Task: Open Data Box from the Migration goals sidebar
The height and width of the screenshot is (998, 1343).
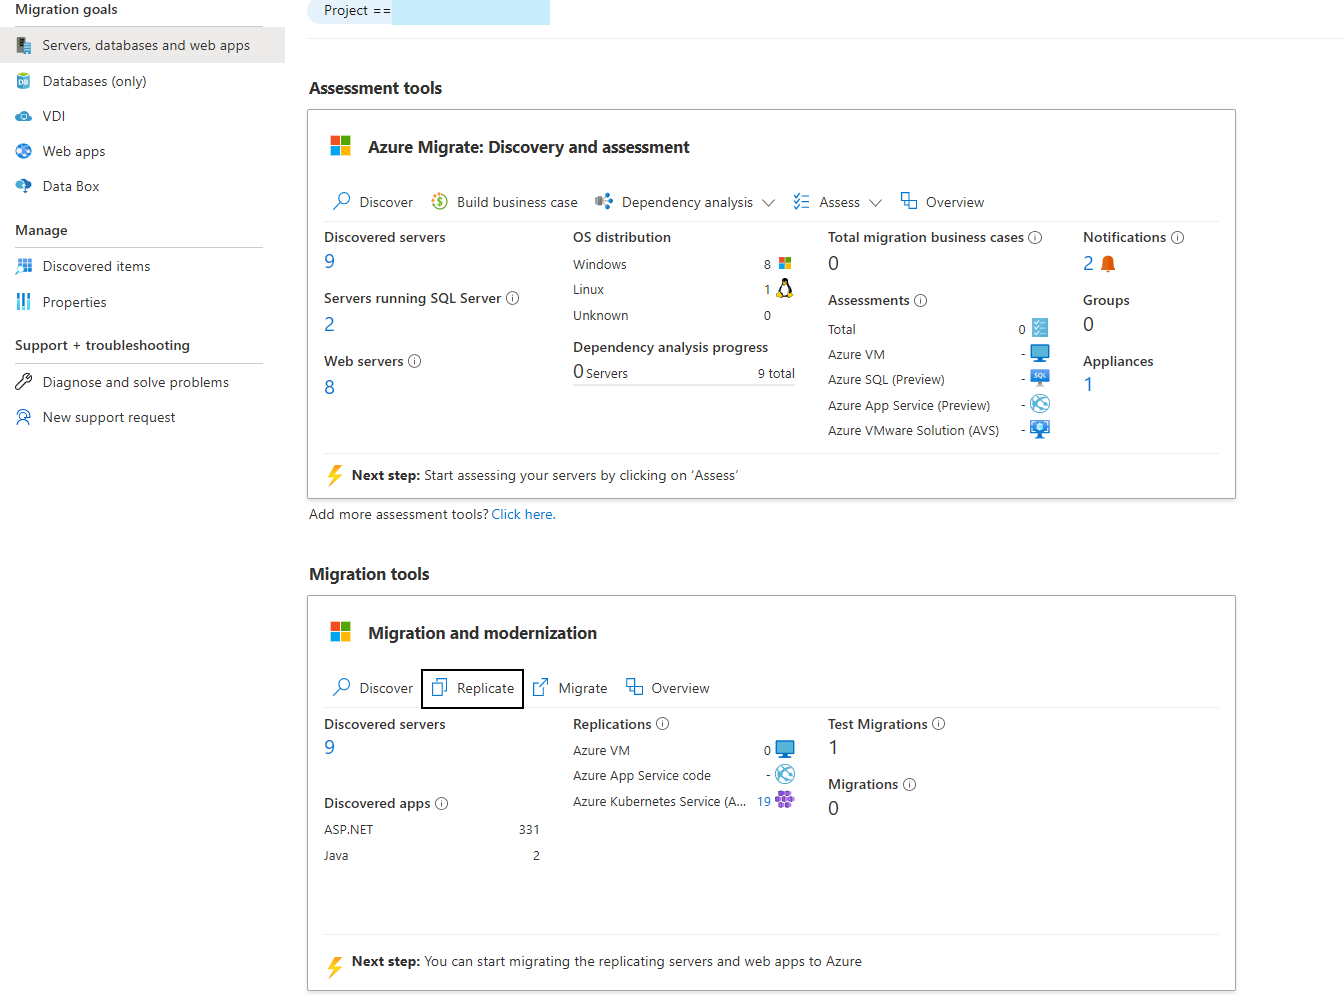Action: [x=70, y=185]
